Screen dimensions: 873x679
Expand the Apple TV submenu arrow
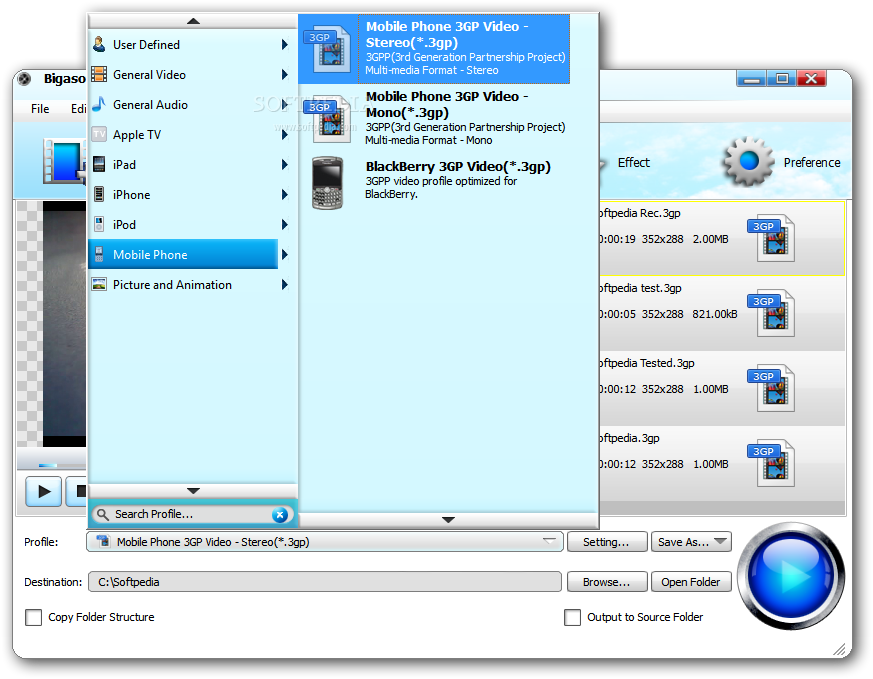pos(285,135)
